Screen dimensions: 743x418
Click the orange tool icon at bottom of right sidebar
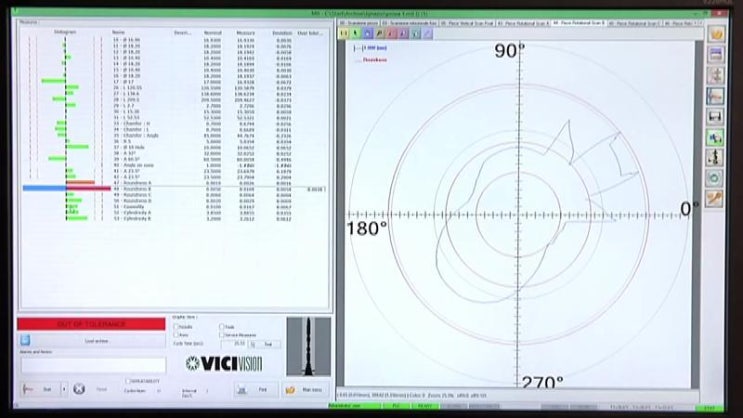click(716, 199)
